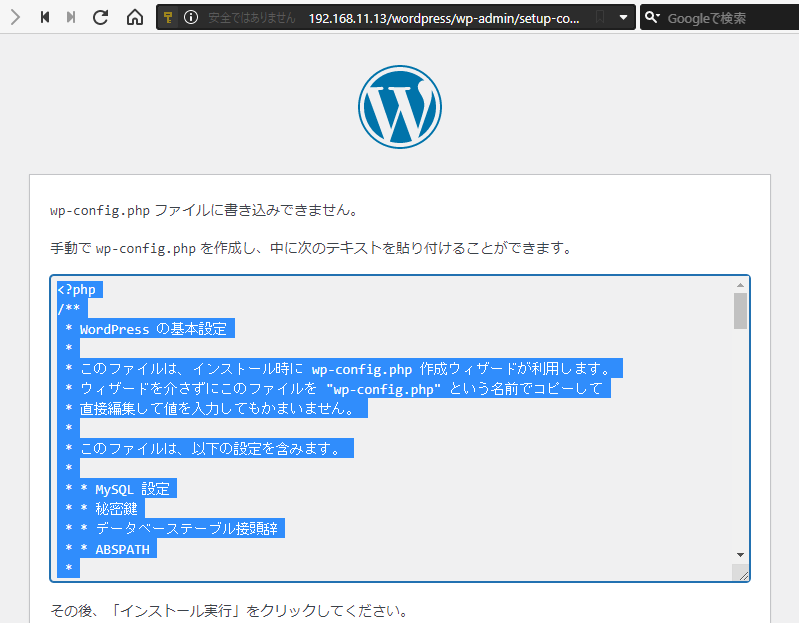Click the WordPress logo
The height and width of the screenshot is (623, 799).
tap(400, 108)
